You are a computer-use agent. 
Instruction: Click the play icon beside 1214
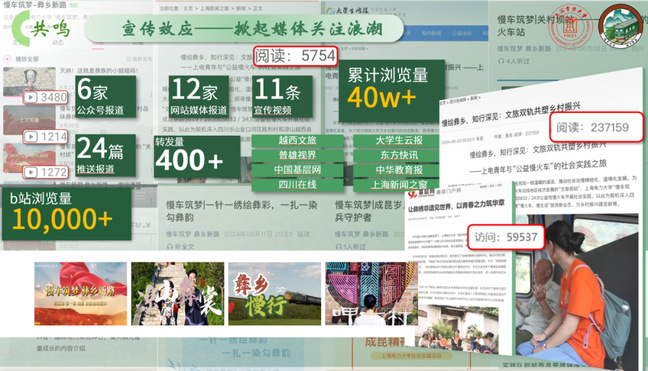31,136
